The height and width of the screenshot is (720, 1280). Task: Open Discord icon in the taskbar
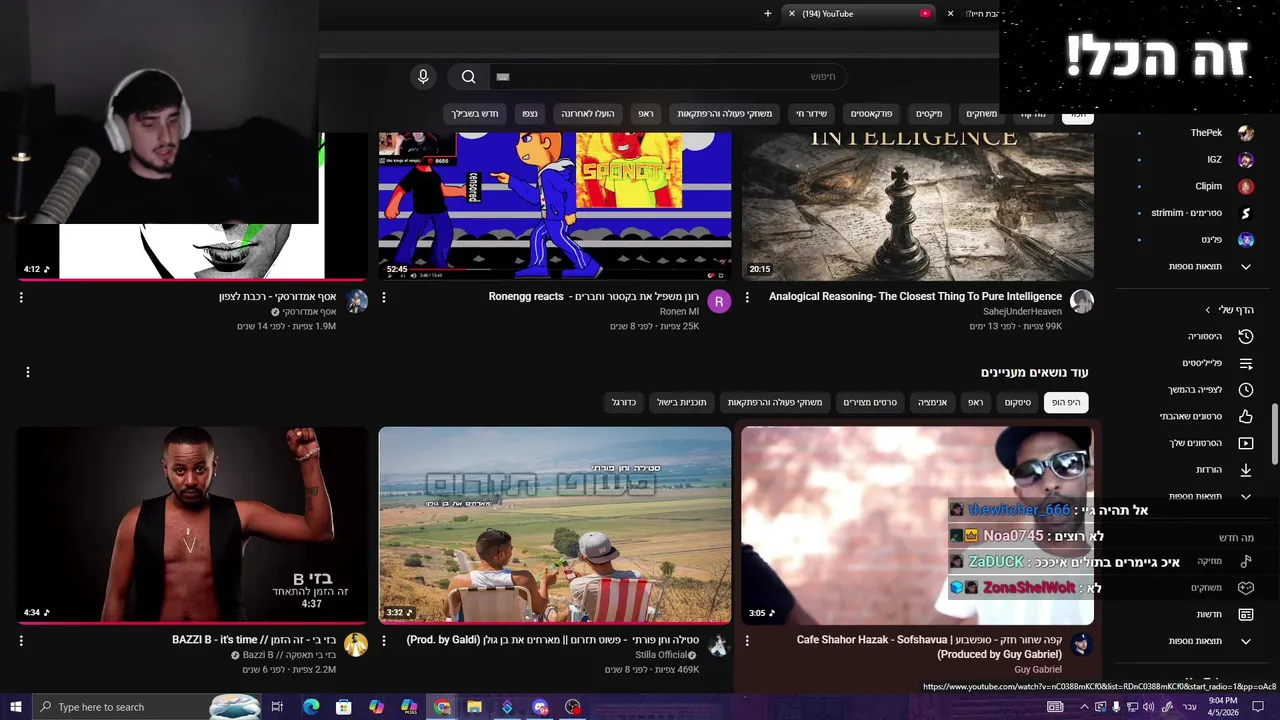click(x=540, y=707)
